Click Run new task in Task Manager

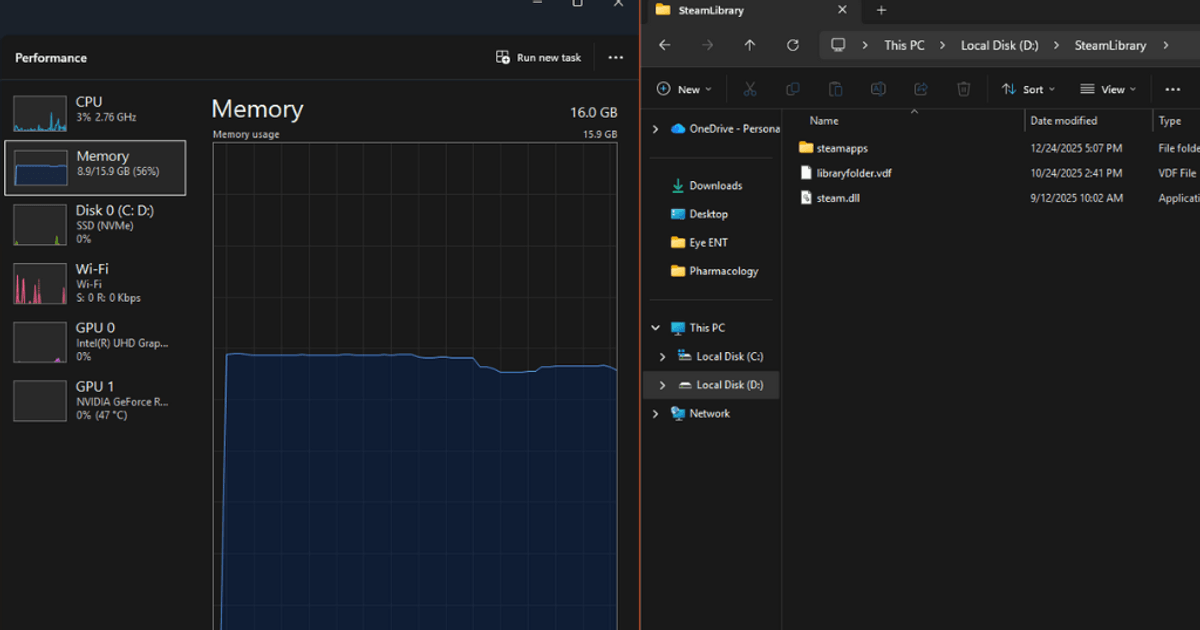[x=538, y=58]
